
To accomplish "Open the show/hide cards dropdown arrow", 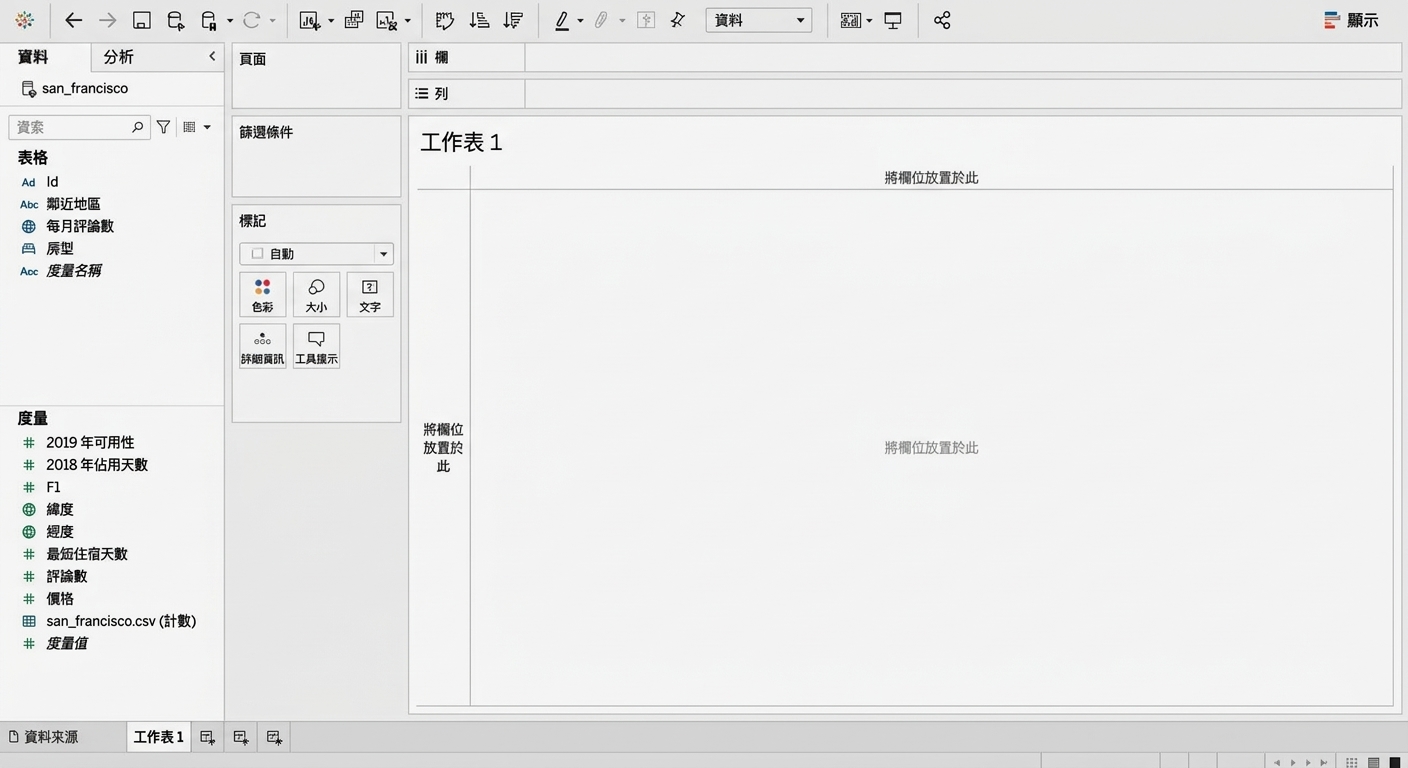I will tap(869, 20).
